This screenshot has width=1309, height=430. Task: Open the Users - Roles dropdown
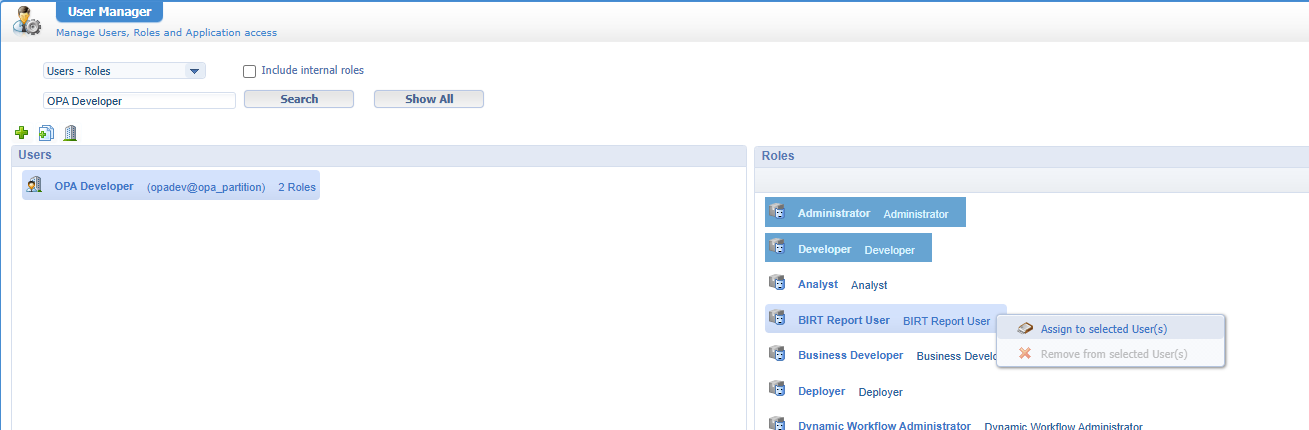pos(124,71)
